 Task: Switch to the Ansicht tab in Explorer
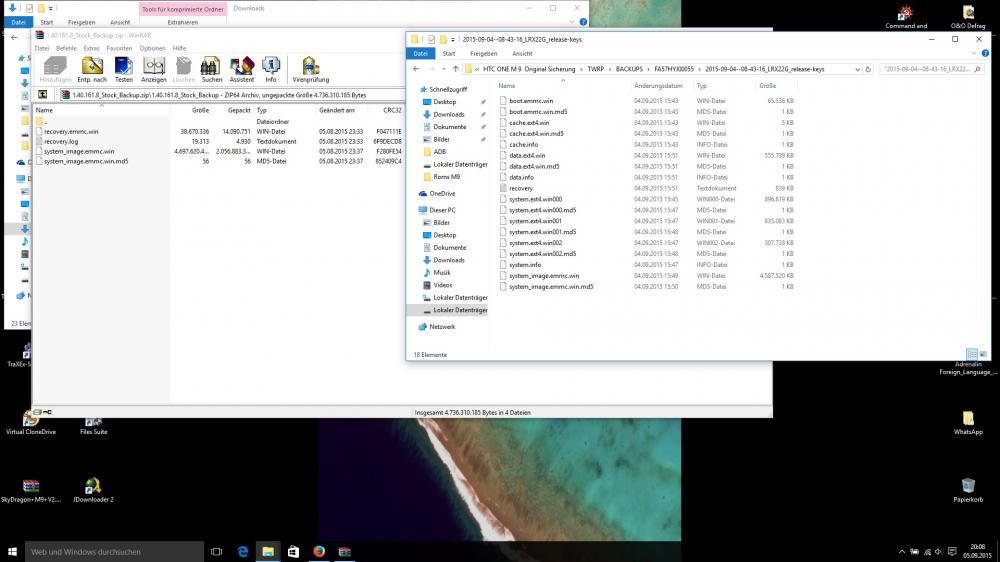(522, 54)
